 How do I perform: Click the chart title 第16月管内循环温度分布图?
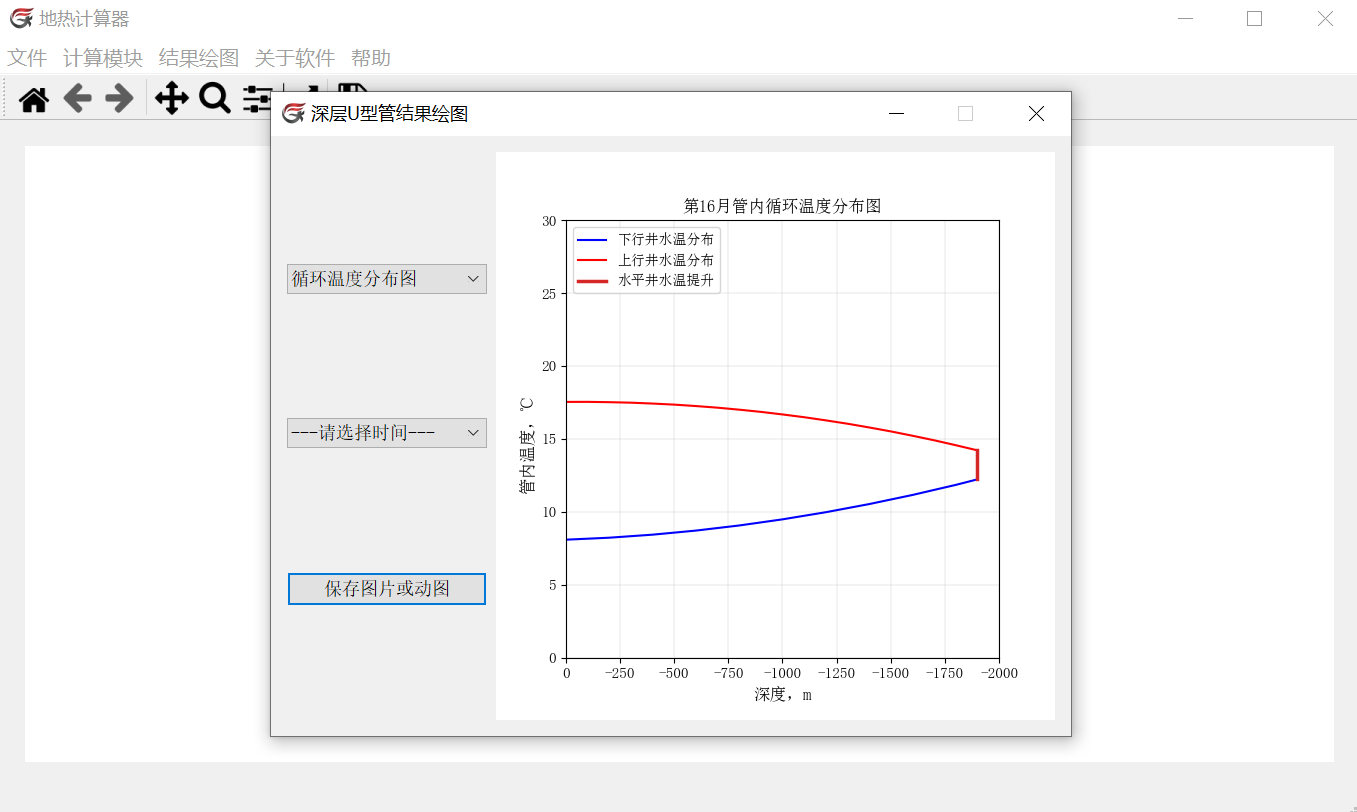point(782,206)
